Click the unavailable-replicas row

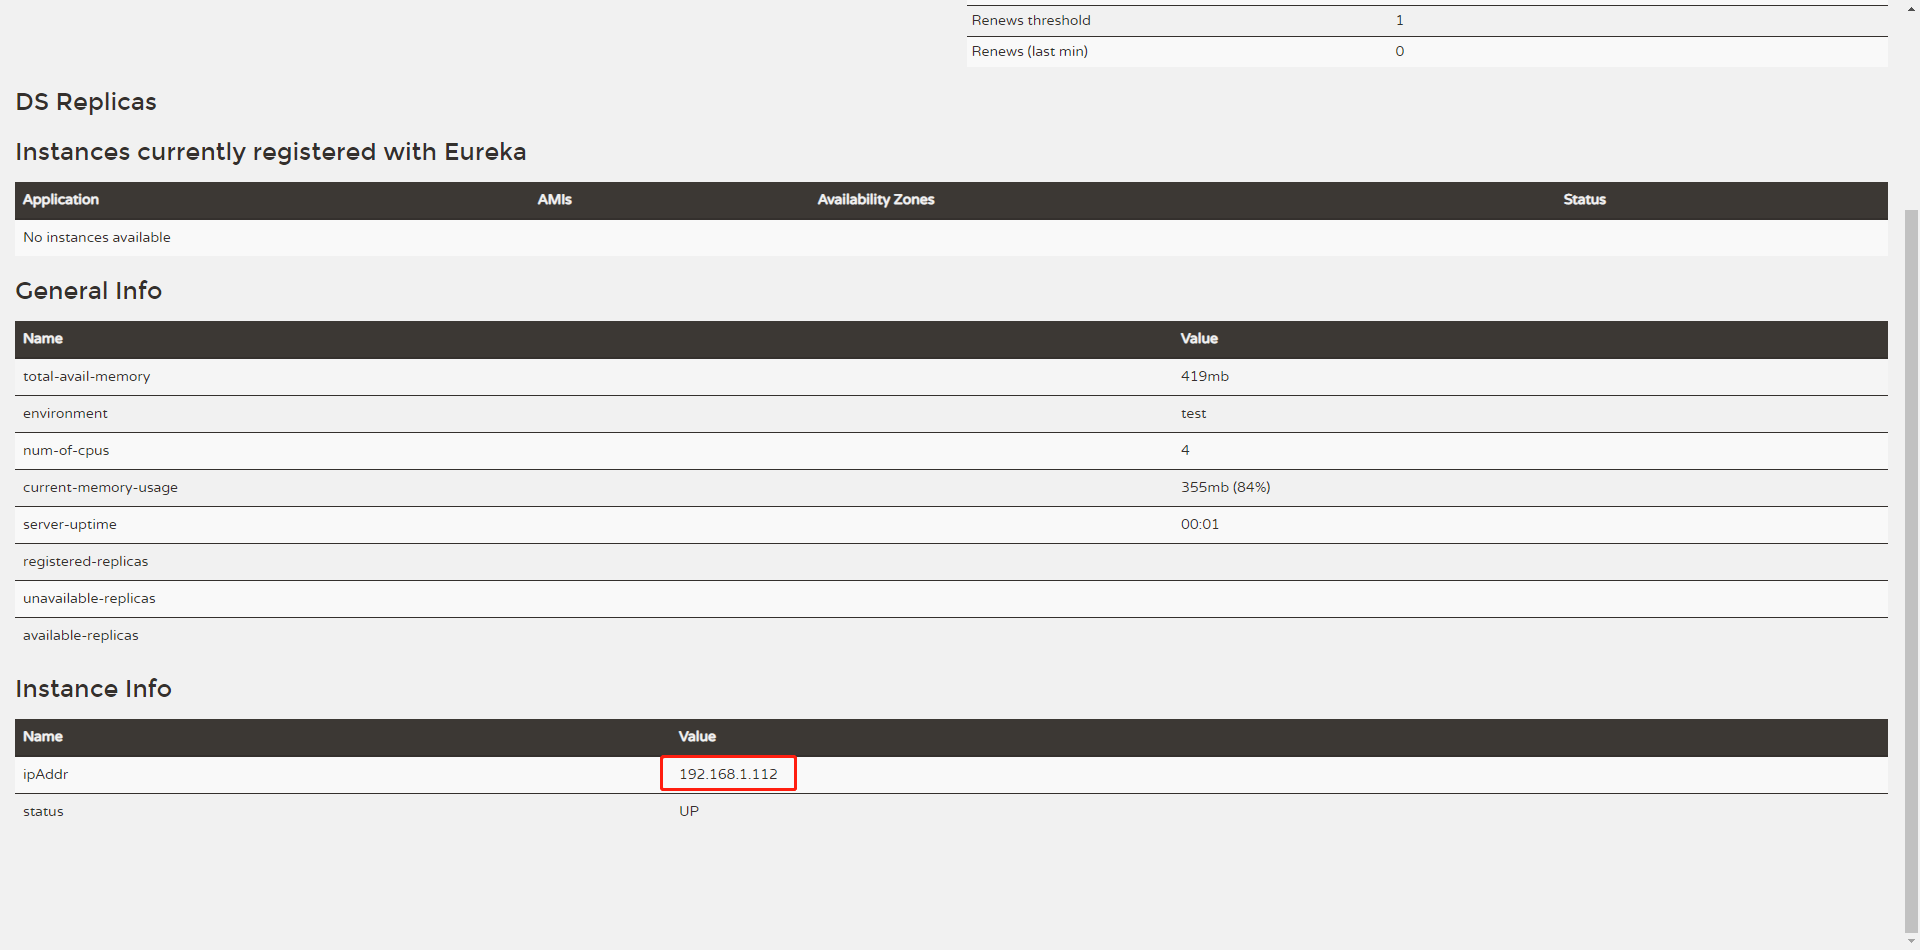(89, 598)
